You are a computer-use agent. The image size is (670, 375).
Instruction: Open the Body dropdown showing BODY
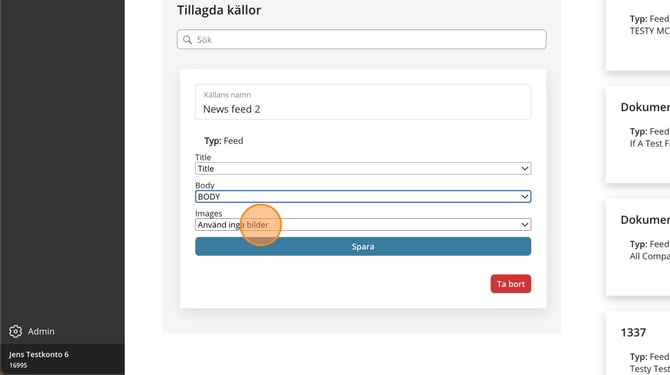coord(363,196)
